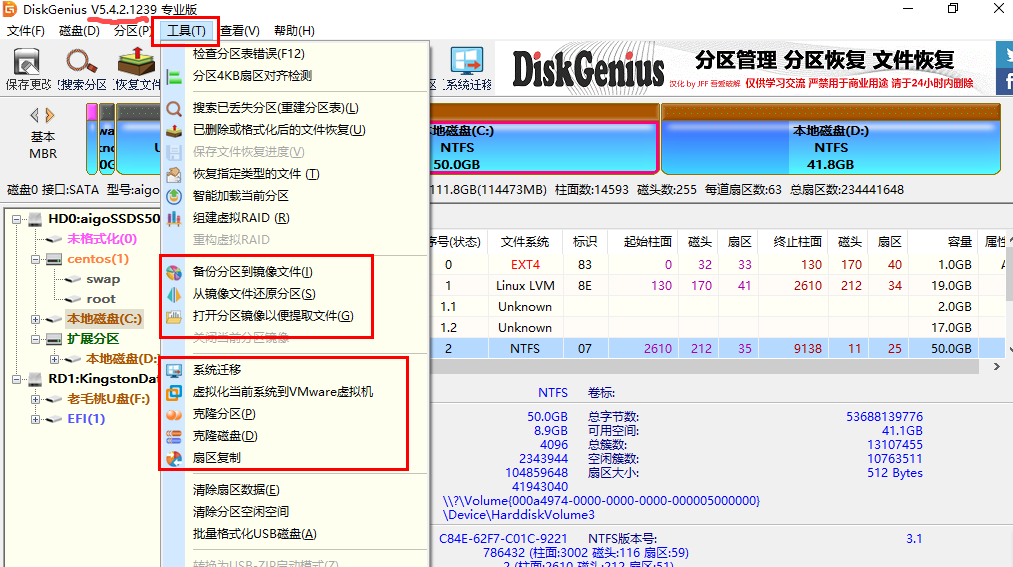Viewport: 1013px width, 567px height.
Task: Open the 帮助(H) menu
Action: [295, 31]
